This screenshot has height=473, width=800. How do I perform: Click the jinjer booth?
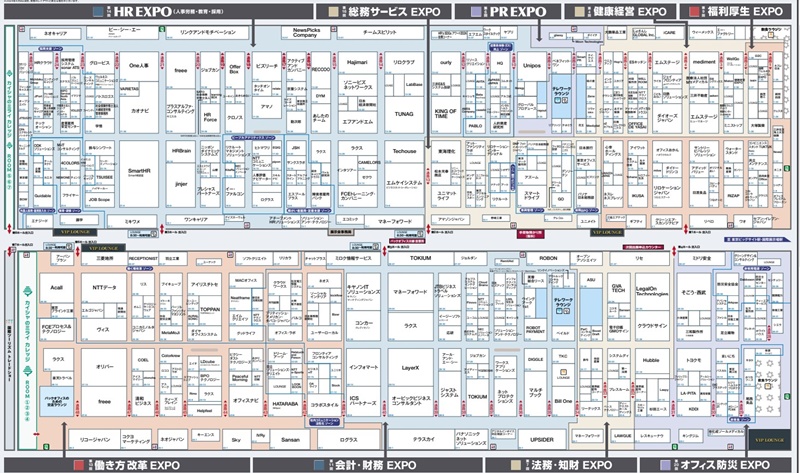coord(181,185)
